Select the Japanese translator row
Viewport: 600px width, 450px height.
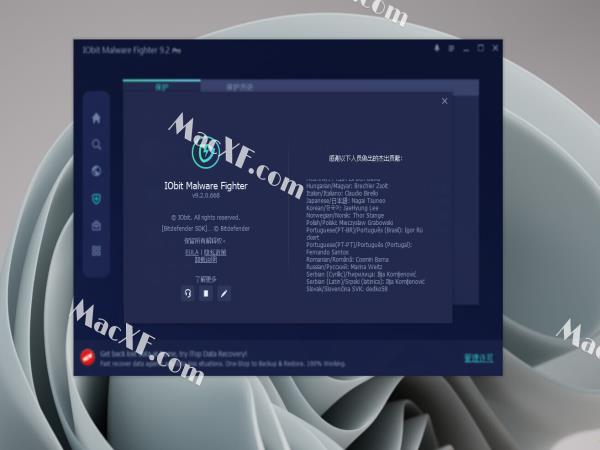[x=346, y=201]
